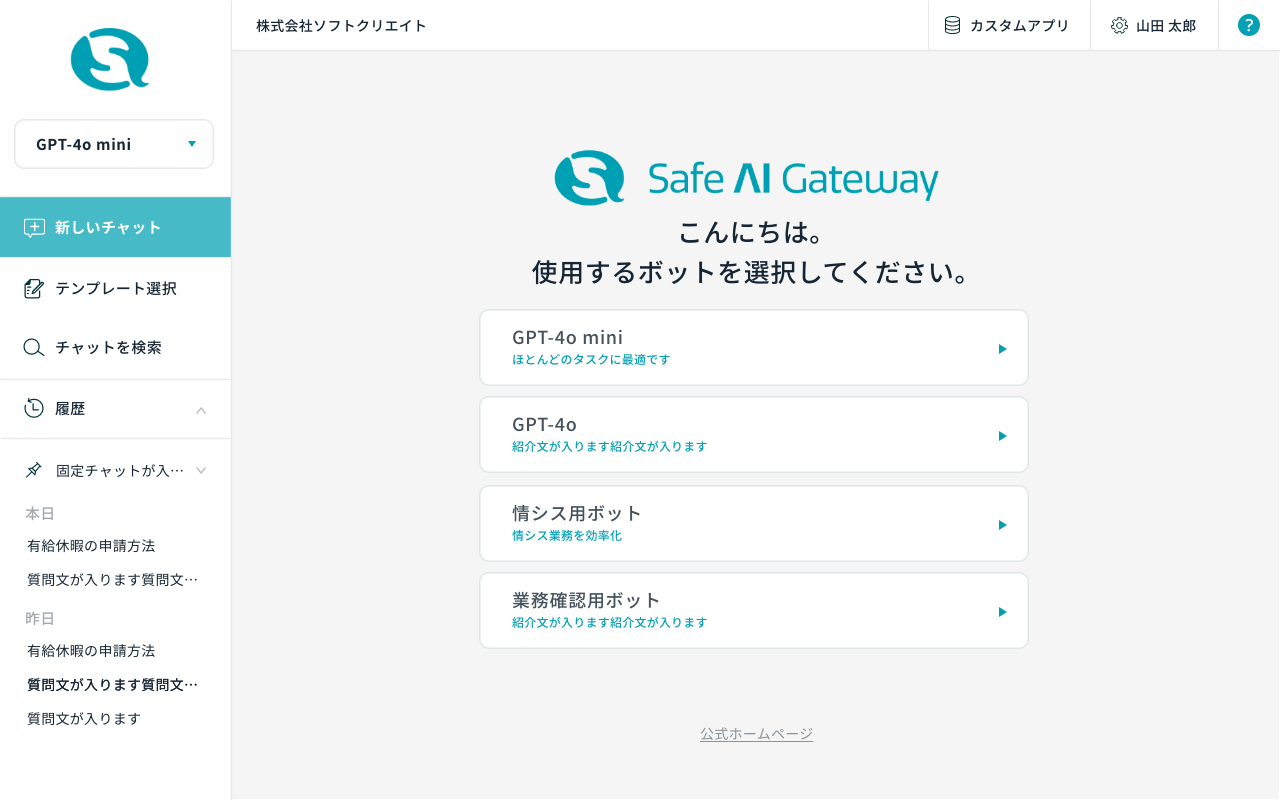Click the history clock icon
1280x800 pixels.
34,408
